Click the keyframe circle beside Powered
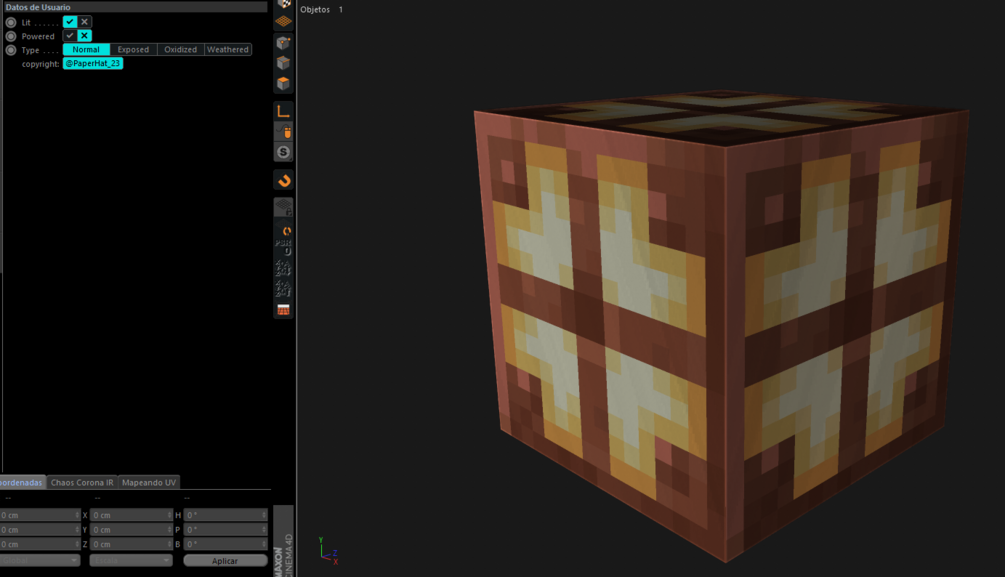Screen dimensions: 1005x577 tap(11, 36)
